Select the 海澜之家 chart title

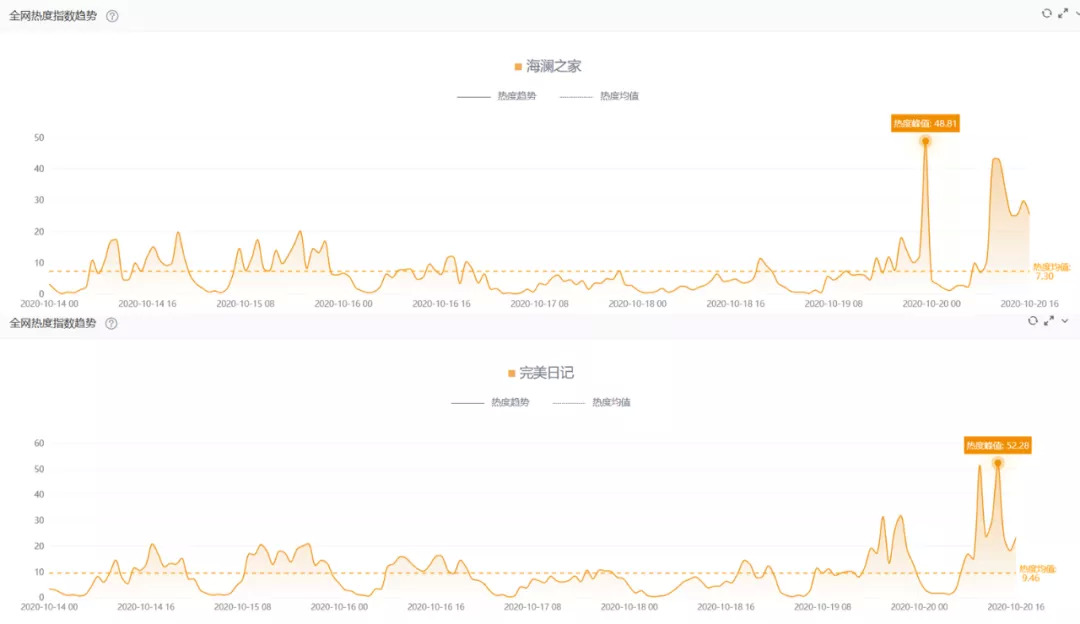[x=553, y=67]
